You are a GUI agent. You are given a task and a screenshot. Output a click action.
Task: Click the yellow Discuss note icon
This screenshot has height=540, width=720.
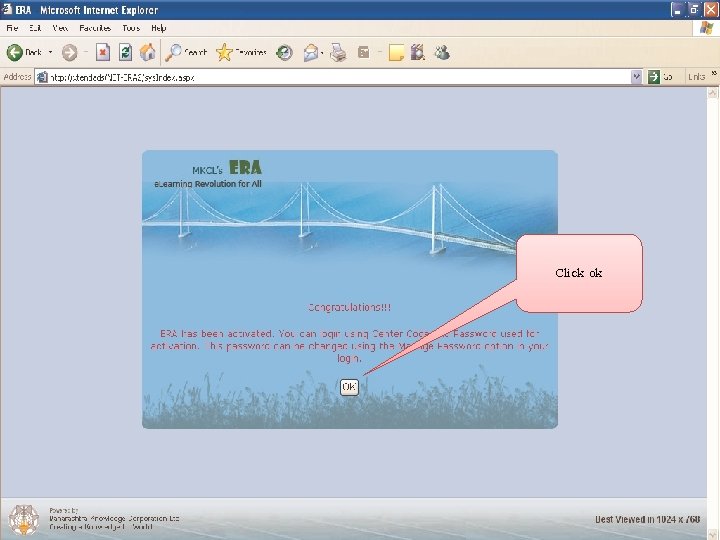click(x=396, y=52)
